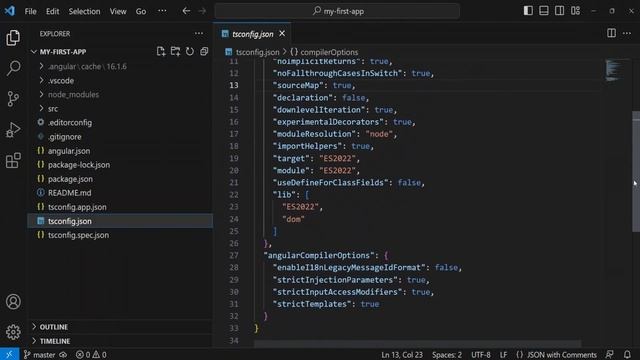The width and height of the screenshot is (640, 360).
Task: Refresh the Explorer file tree
Action: point(190,51)
